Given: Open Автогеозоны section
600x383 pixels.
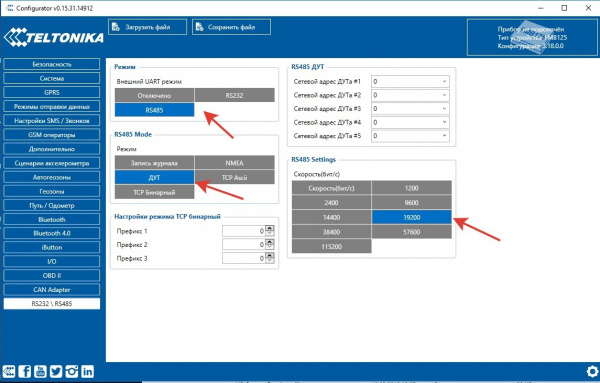Looking at the screenshot, I should (52, 177).
